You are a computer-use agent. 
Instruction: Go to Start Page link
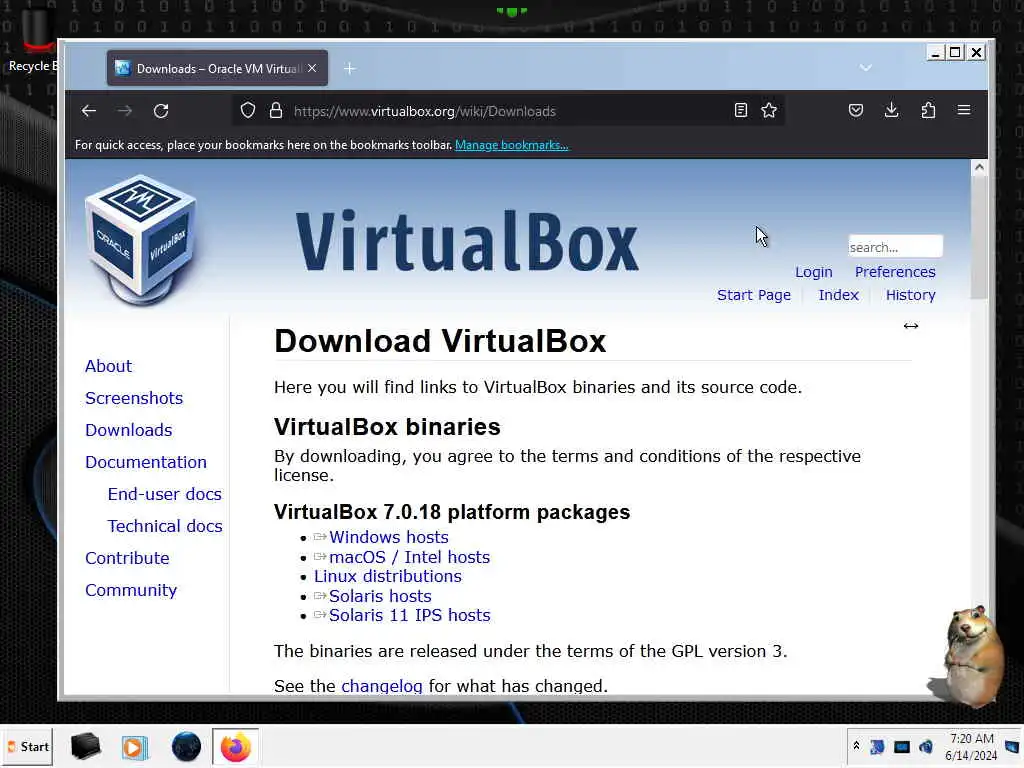click(754, 295)
